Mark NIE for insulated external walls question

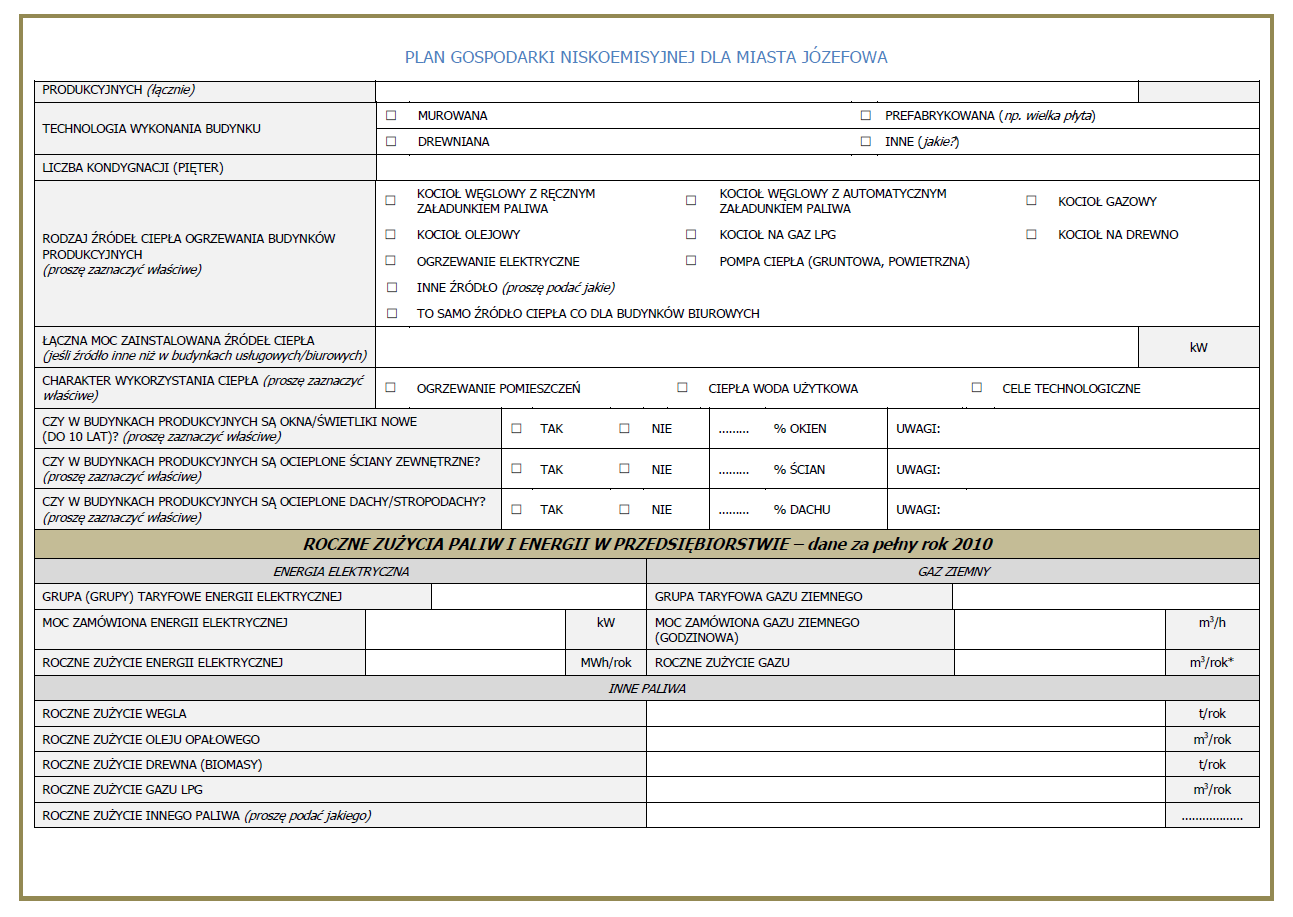(624, 468)
